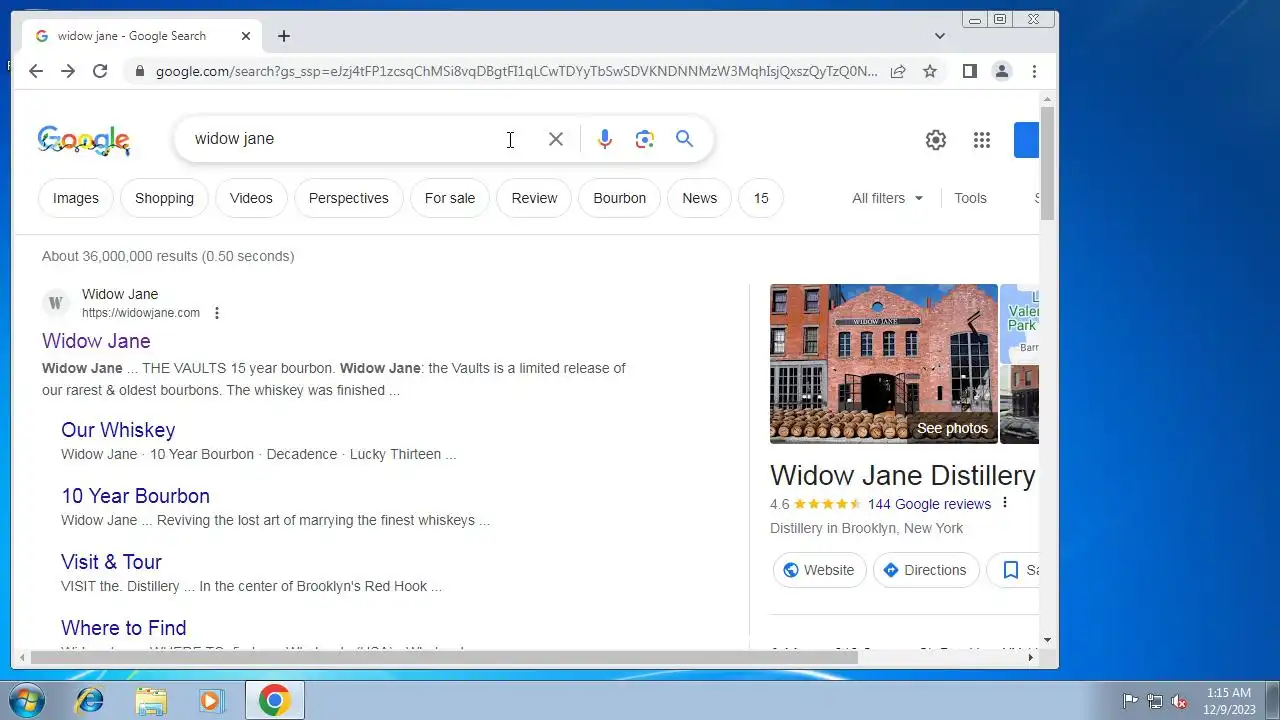Image resolution: width=1280 pixels, height=720 pixels.
Task: Go to the Google homepage via the logo
Action: coord(84,141)
